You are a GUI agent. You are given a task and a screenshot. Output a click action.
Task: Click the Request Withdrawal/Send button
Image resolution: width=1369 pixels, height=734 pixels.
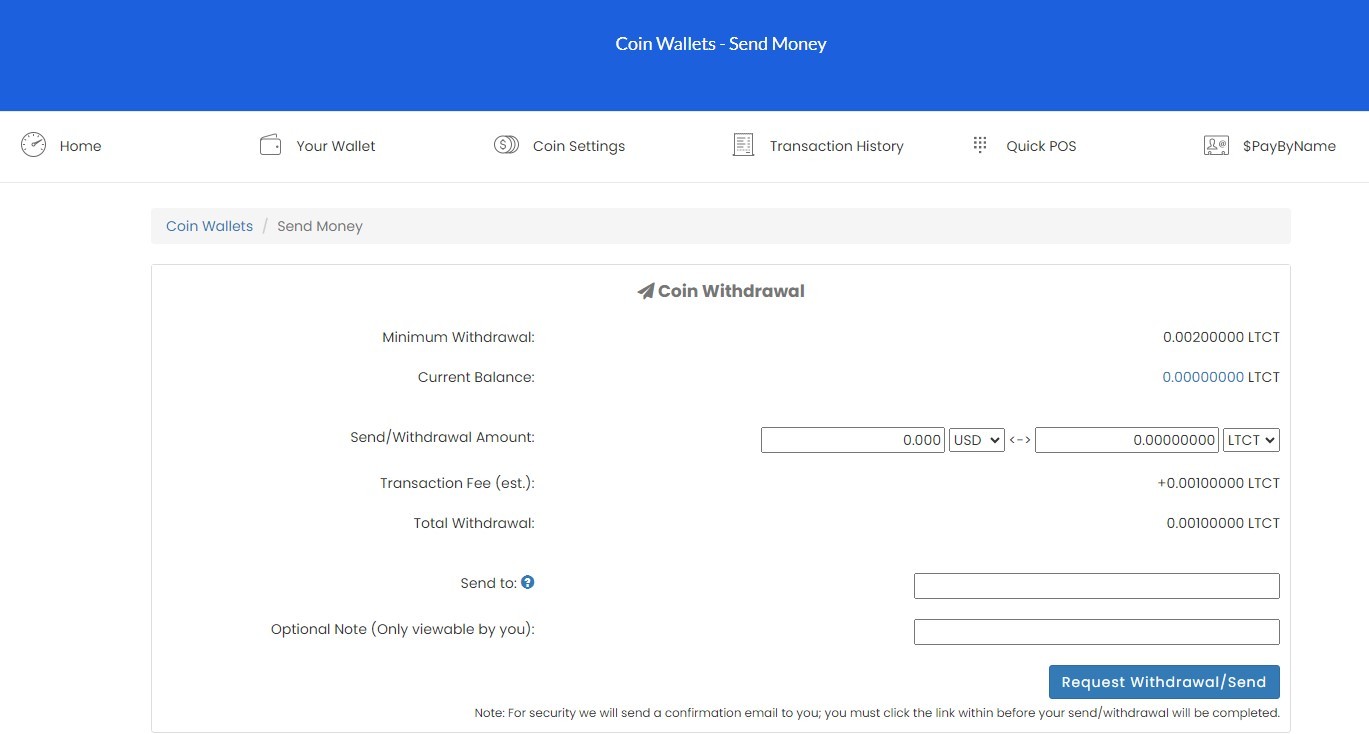(1163, 681)
